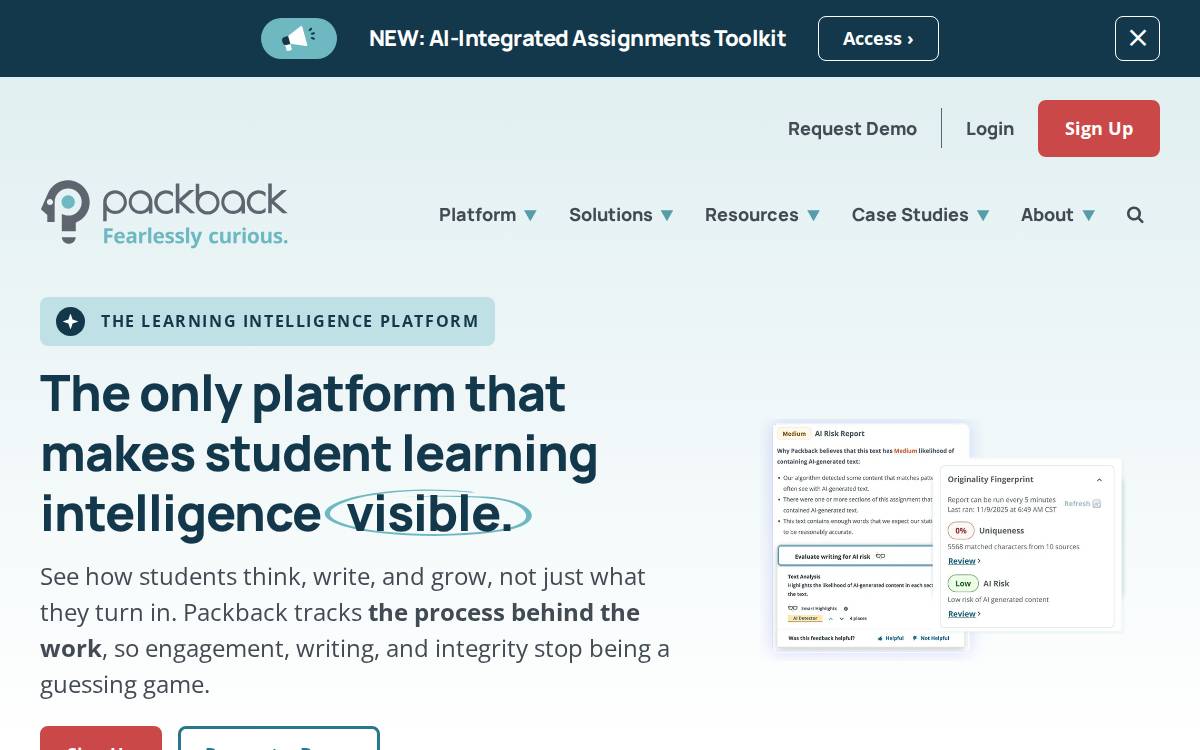Click the Packback logo

165,213
